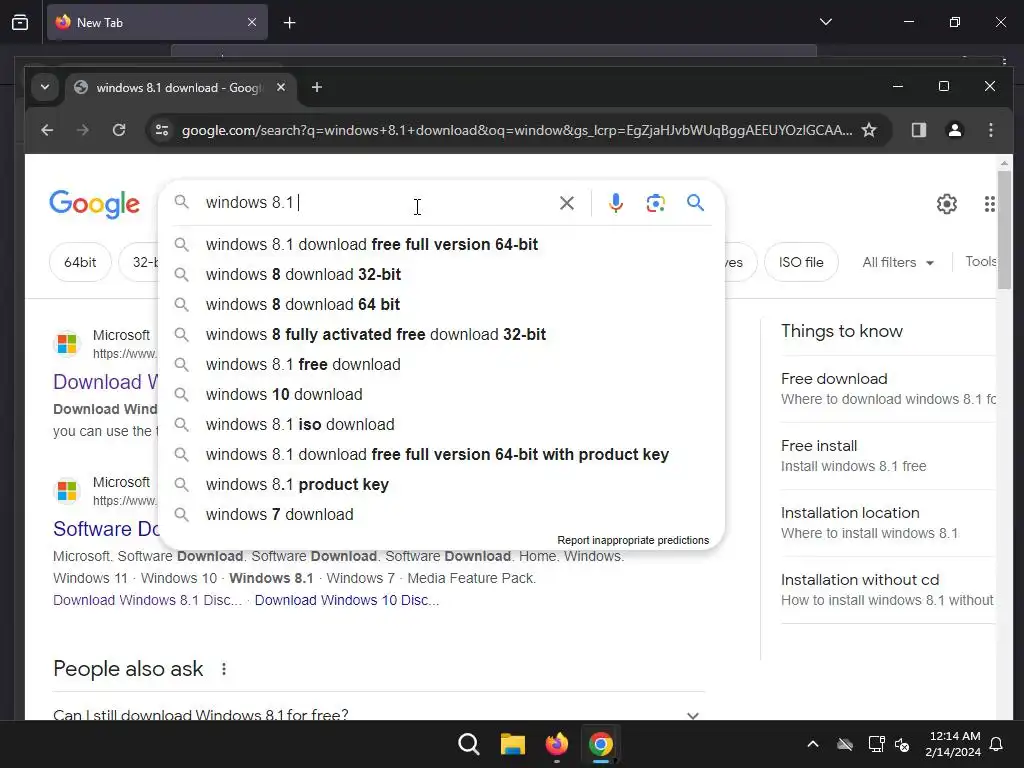
Task: Click the tray network display icon
Action: coord(876,744)
